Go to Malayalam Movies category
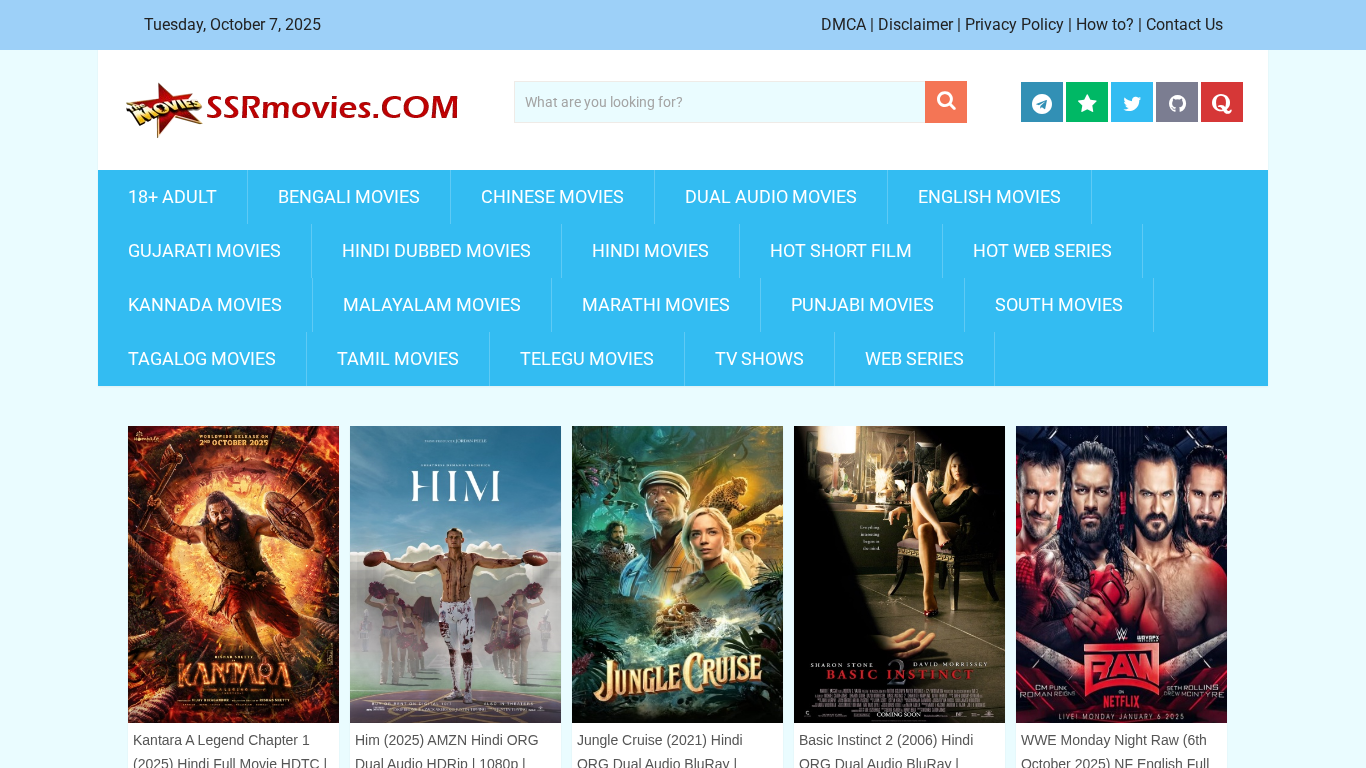Viewport: 1366px width, 768px height. [x=432, y=305]
